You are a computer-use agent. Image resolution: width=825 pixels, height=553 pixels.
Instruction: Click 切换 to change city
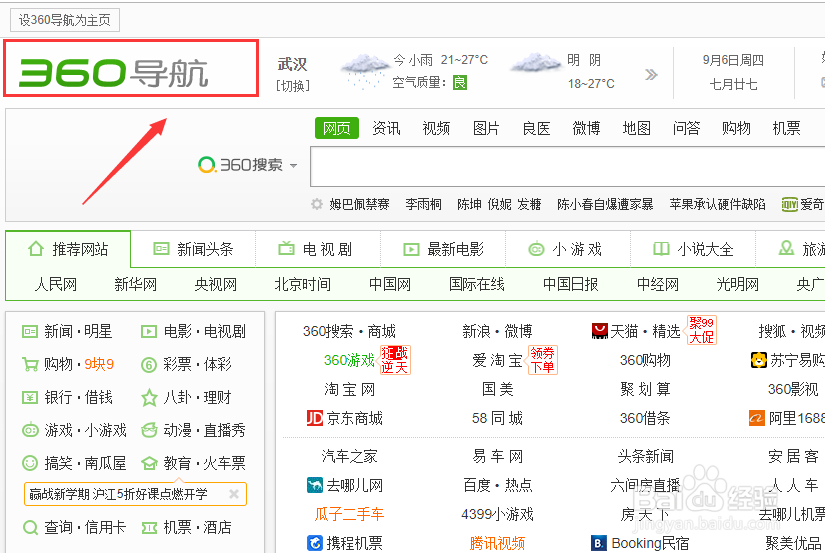[x=293, y=85]
